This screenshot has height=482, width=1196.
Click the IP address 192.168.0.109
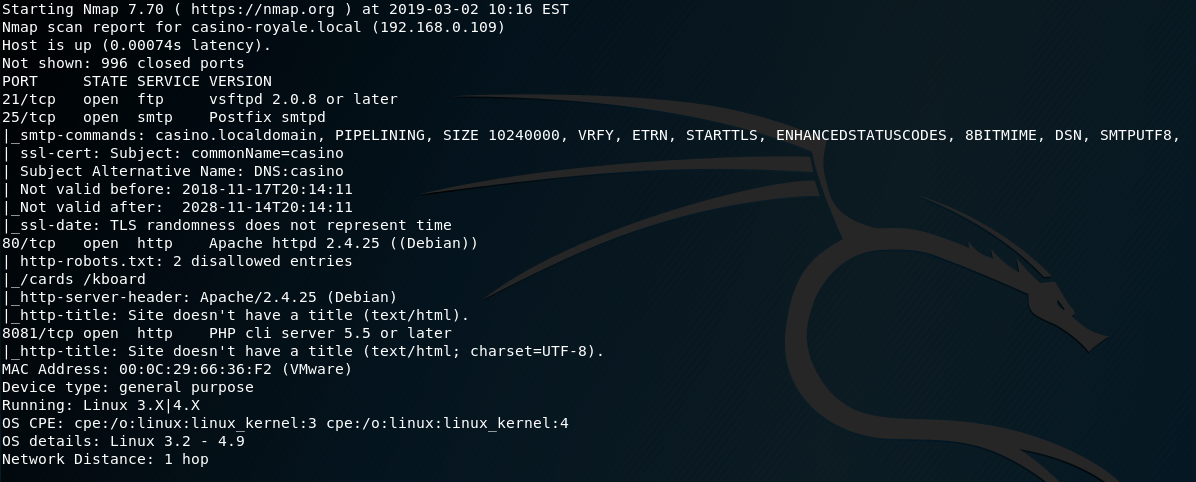pyautogui.click(x=438, y=27)
